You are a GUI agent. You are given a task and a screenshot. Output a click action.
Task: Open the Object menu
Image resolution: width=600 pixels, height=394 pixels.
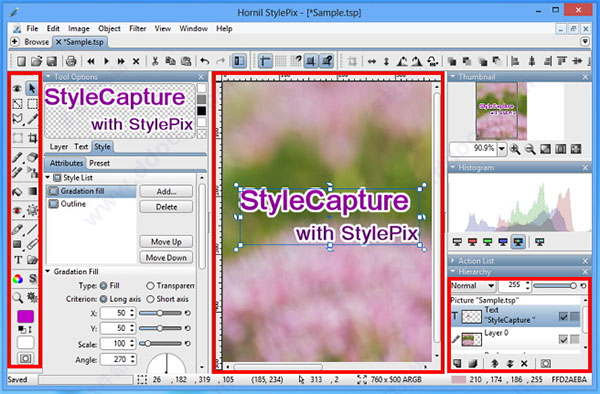[109, 29]
